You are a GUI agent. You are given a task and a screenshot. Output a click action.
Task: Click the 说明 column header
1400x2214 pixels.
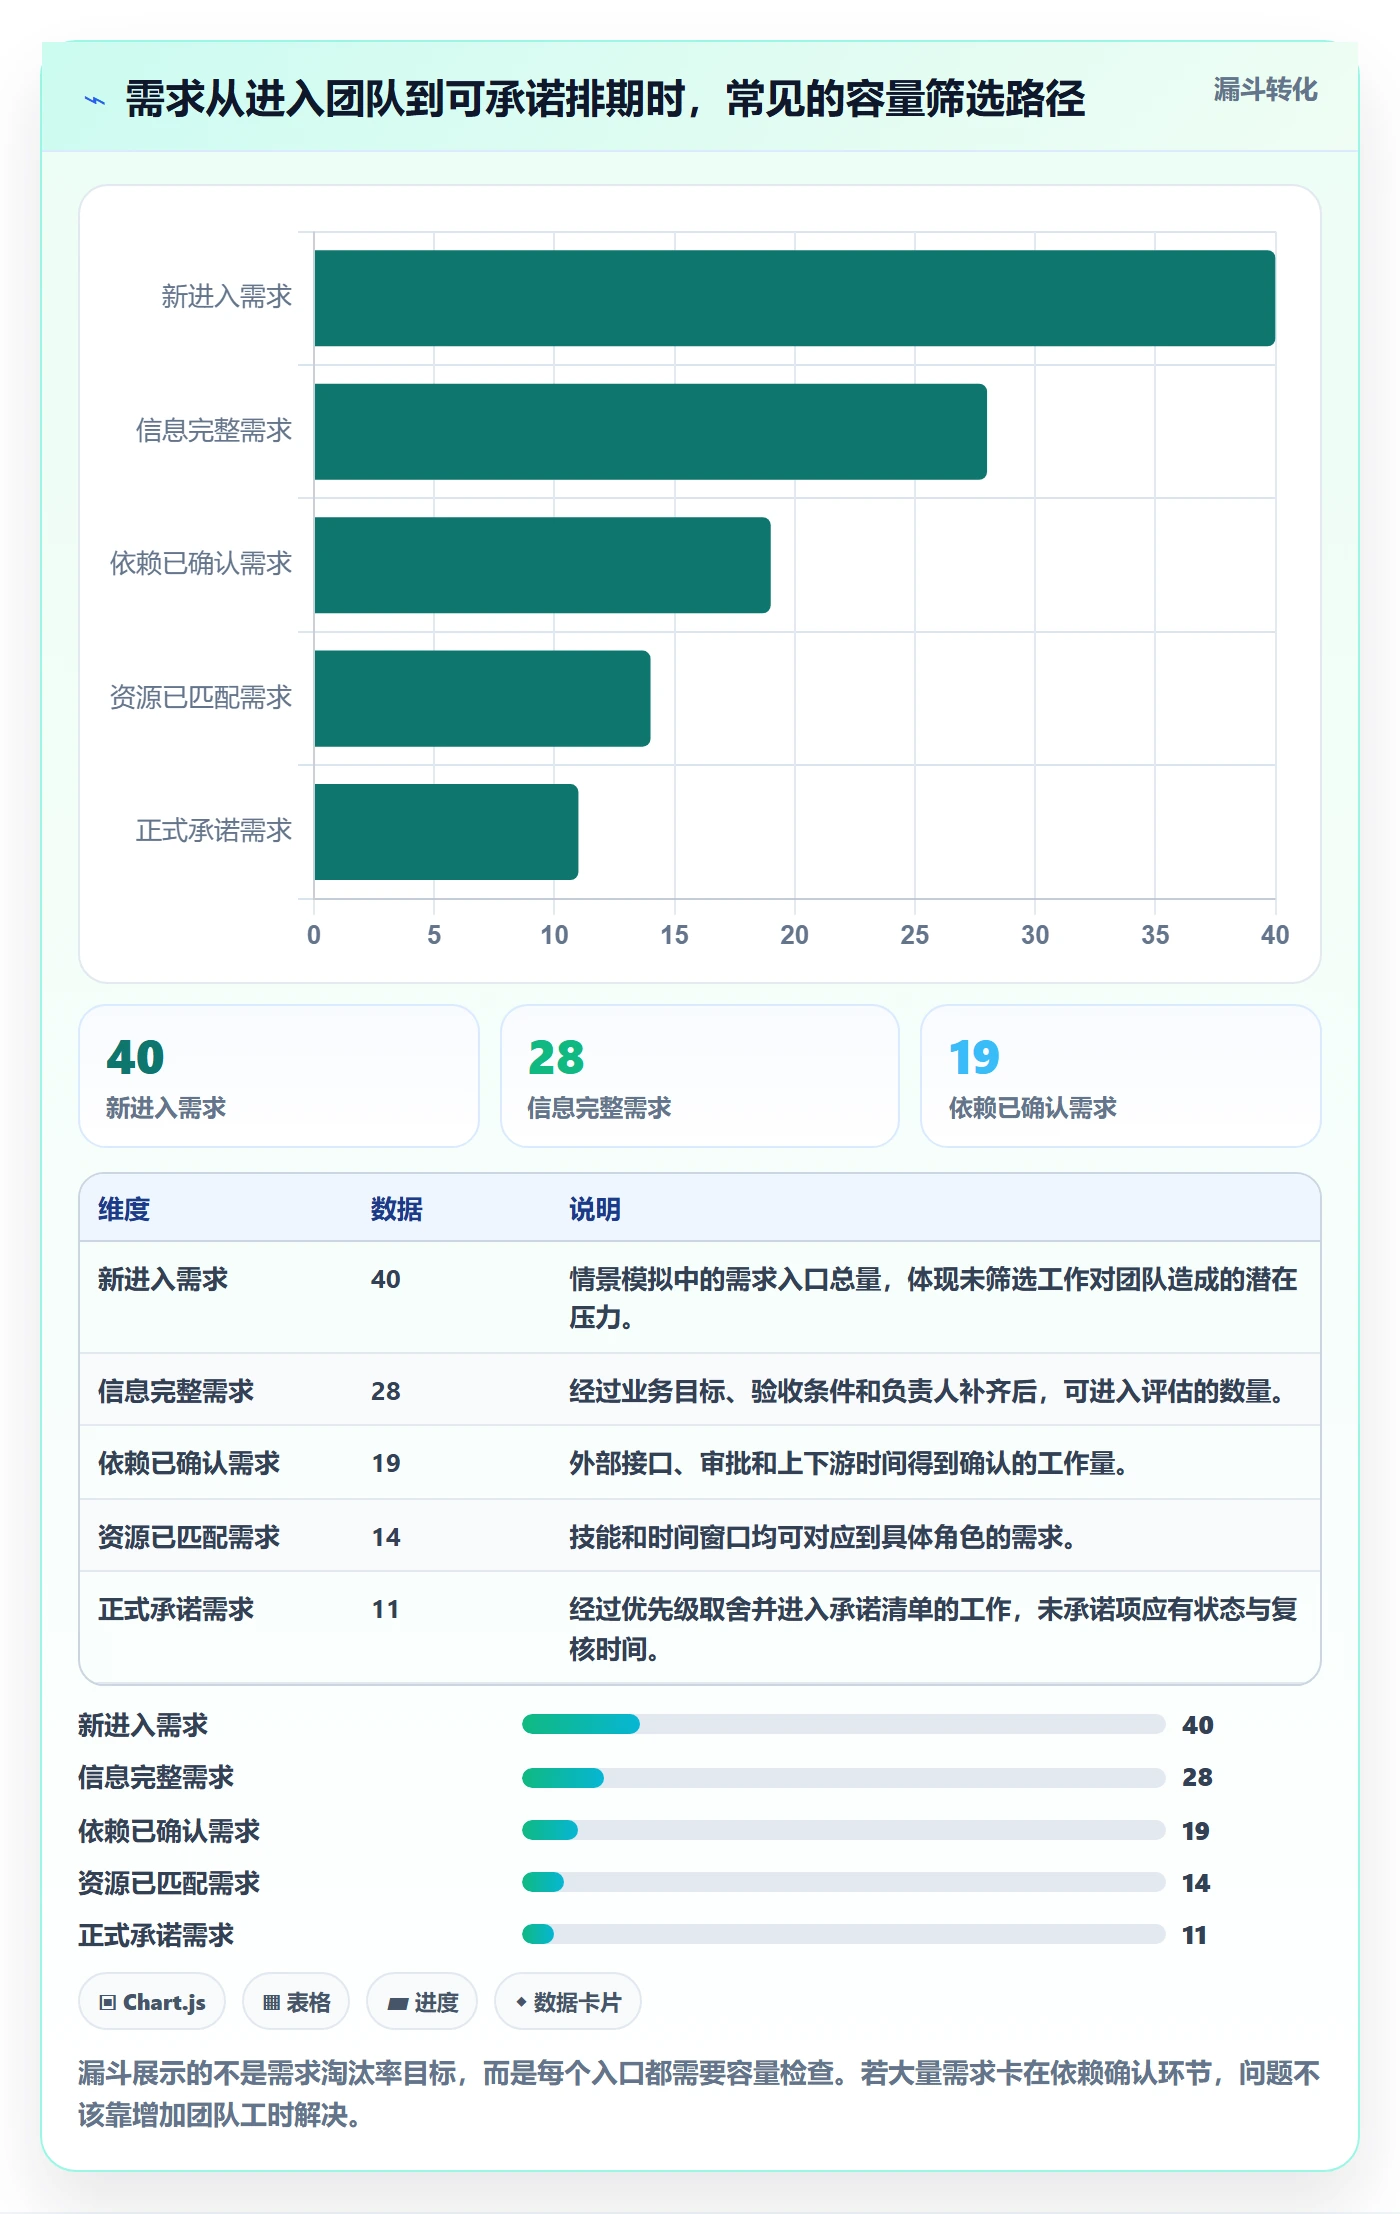tap(595, 1209)
